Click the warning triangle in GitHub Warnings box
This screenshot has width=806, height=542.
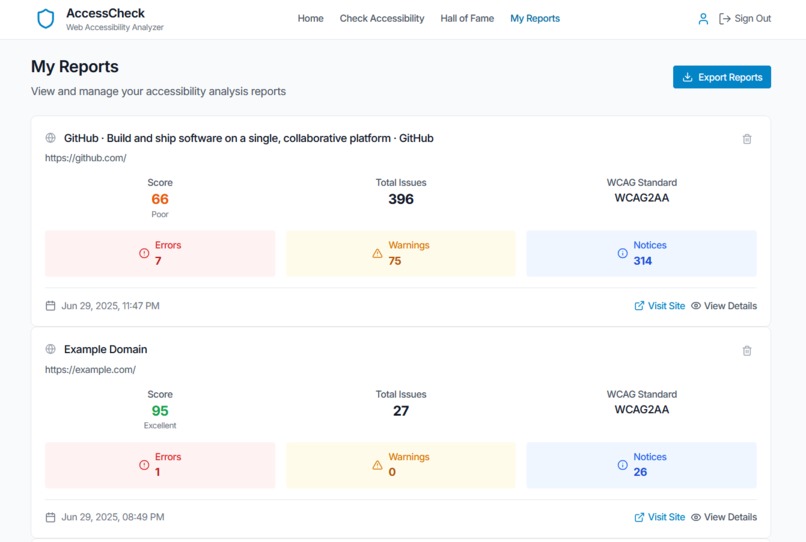377,253
